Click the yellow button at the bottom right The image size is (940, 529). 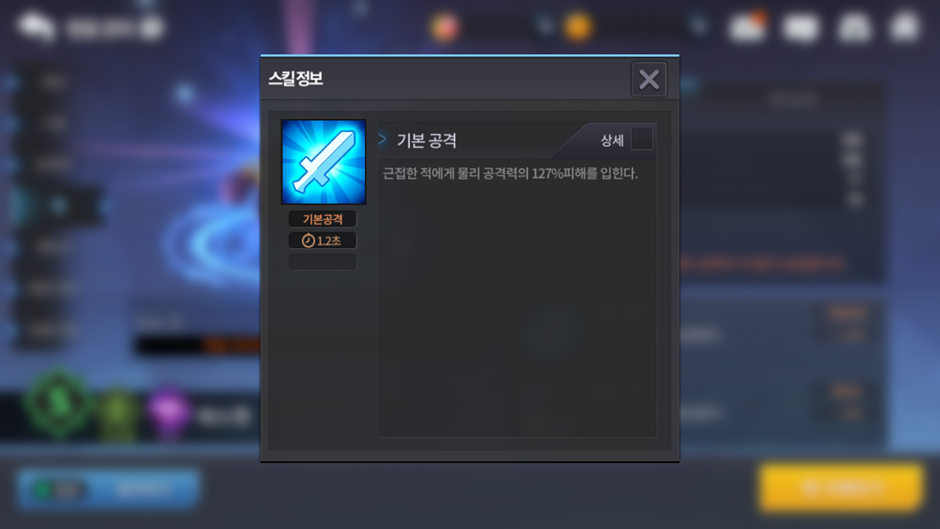point(840,488)
